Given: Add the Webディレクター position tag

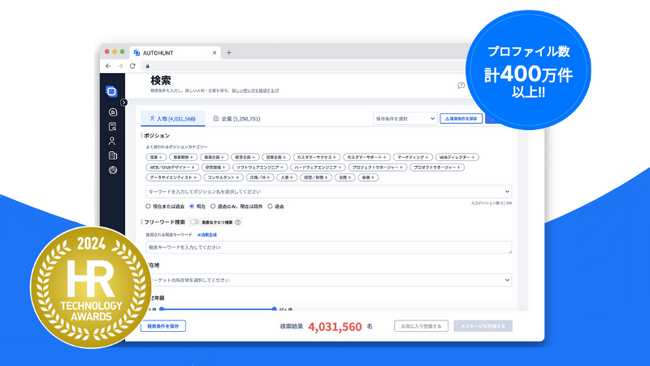Looking at the screenshot, I should click(457, 157).
